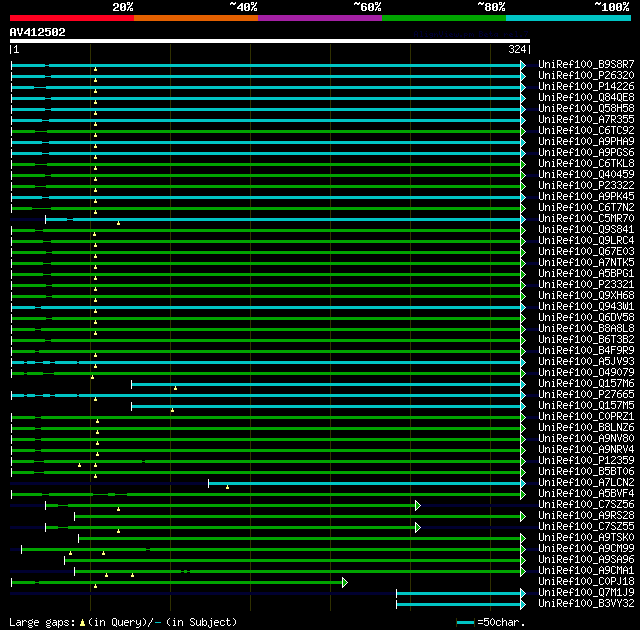
Task: Click end arrow of UniRef100_B9S8R7 alignment
Action: (523, 65)
